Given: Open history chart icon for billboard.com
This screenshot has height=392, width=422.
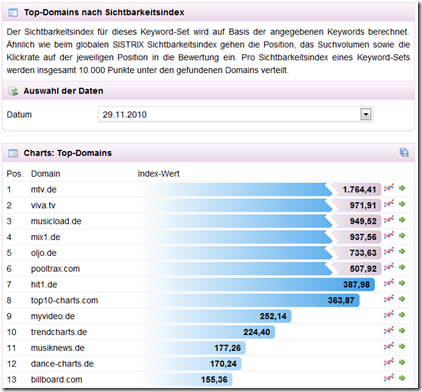Looking at the screenshot, I should 389,378.
